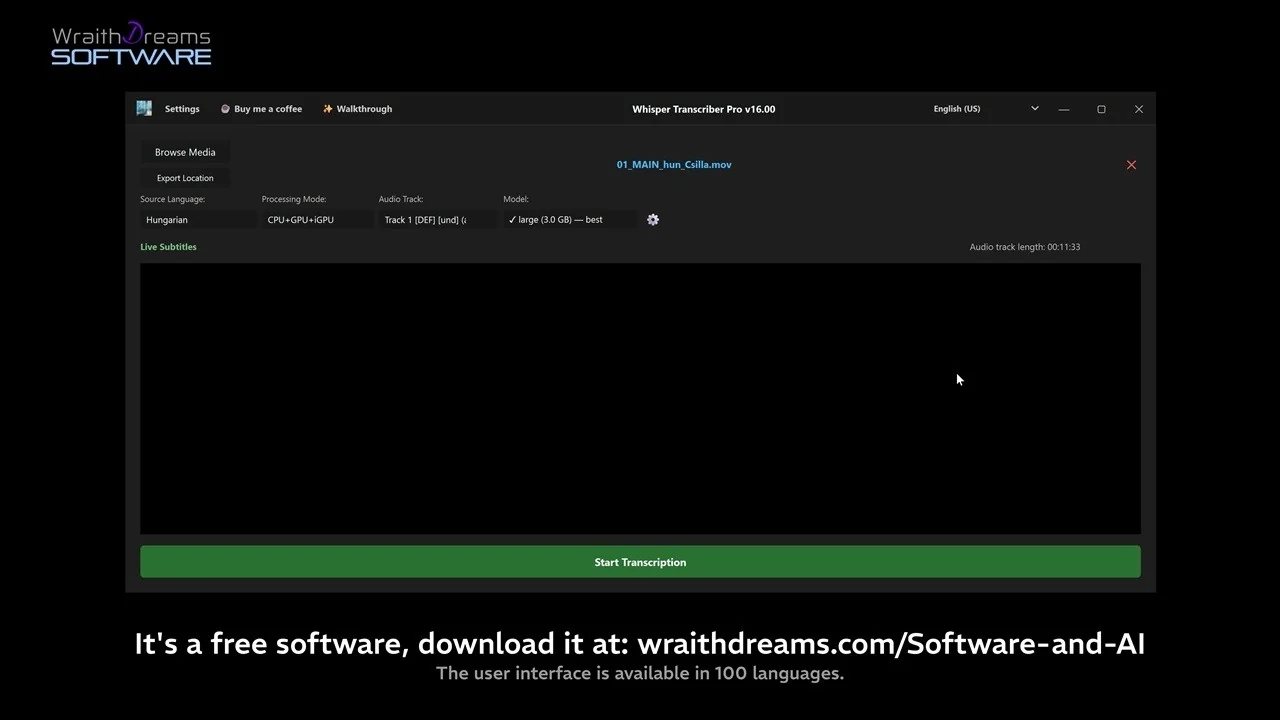Click the 01_MAIN_hun_Csilla.mov file name

click(x=674, y=165)
